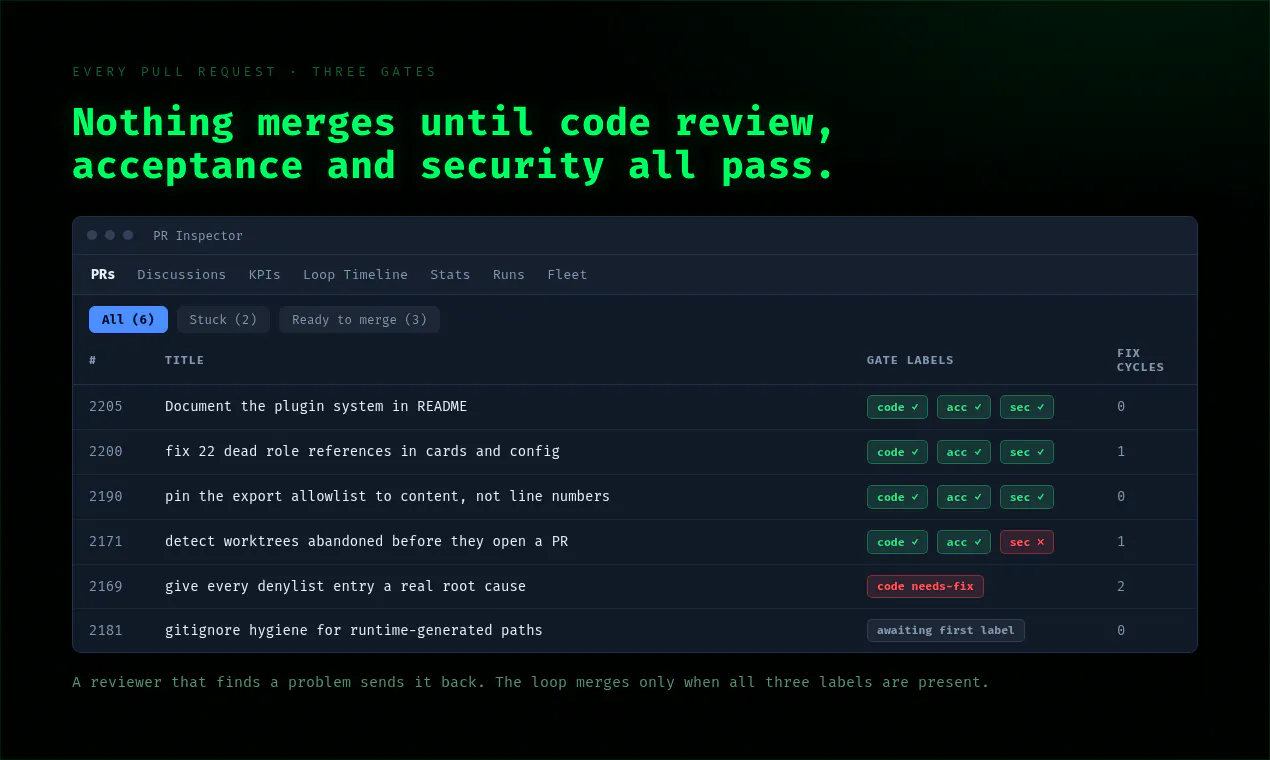
Task: Filter to Ready to merge (3)
Action: click(359, 319)
